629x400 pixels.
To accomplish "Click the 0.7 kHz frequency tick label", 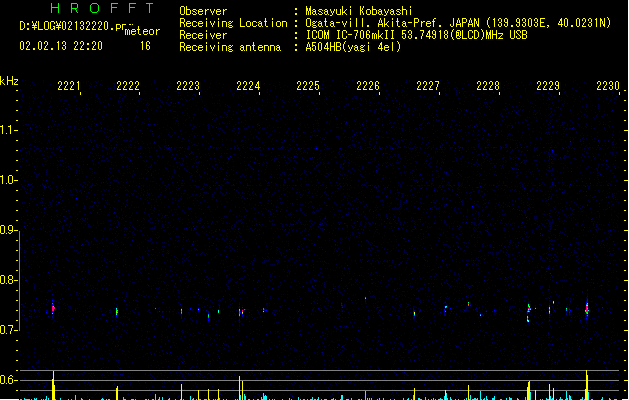I will coord(7,330).
